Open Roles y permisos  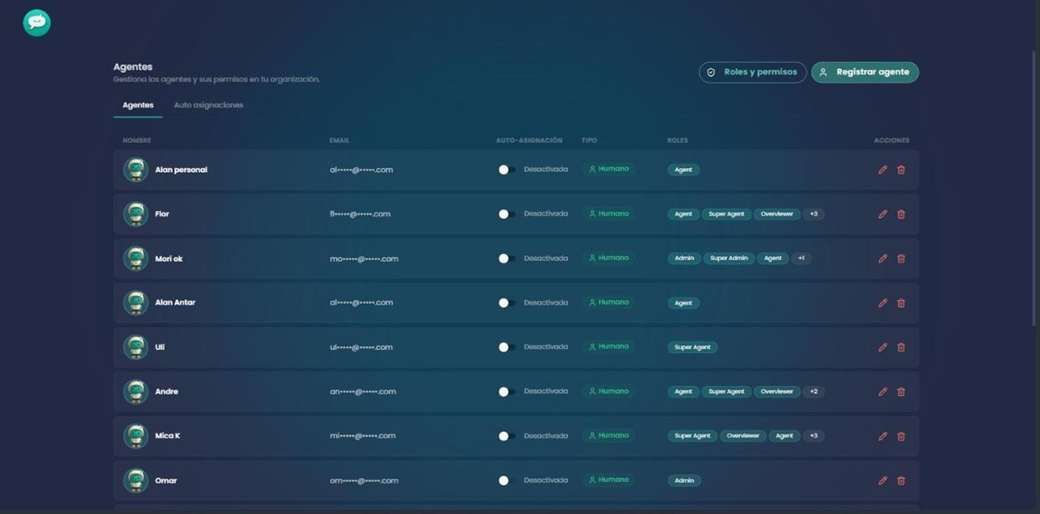(x=752, y=72)
